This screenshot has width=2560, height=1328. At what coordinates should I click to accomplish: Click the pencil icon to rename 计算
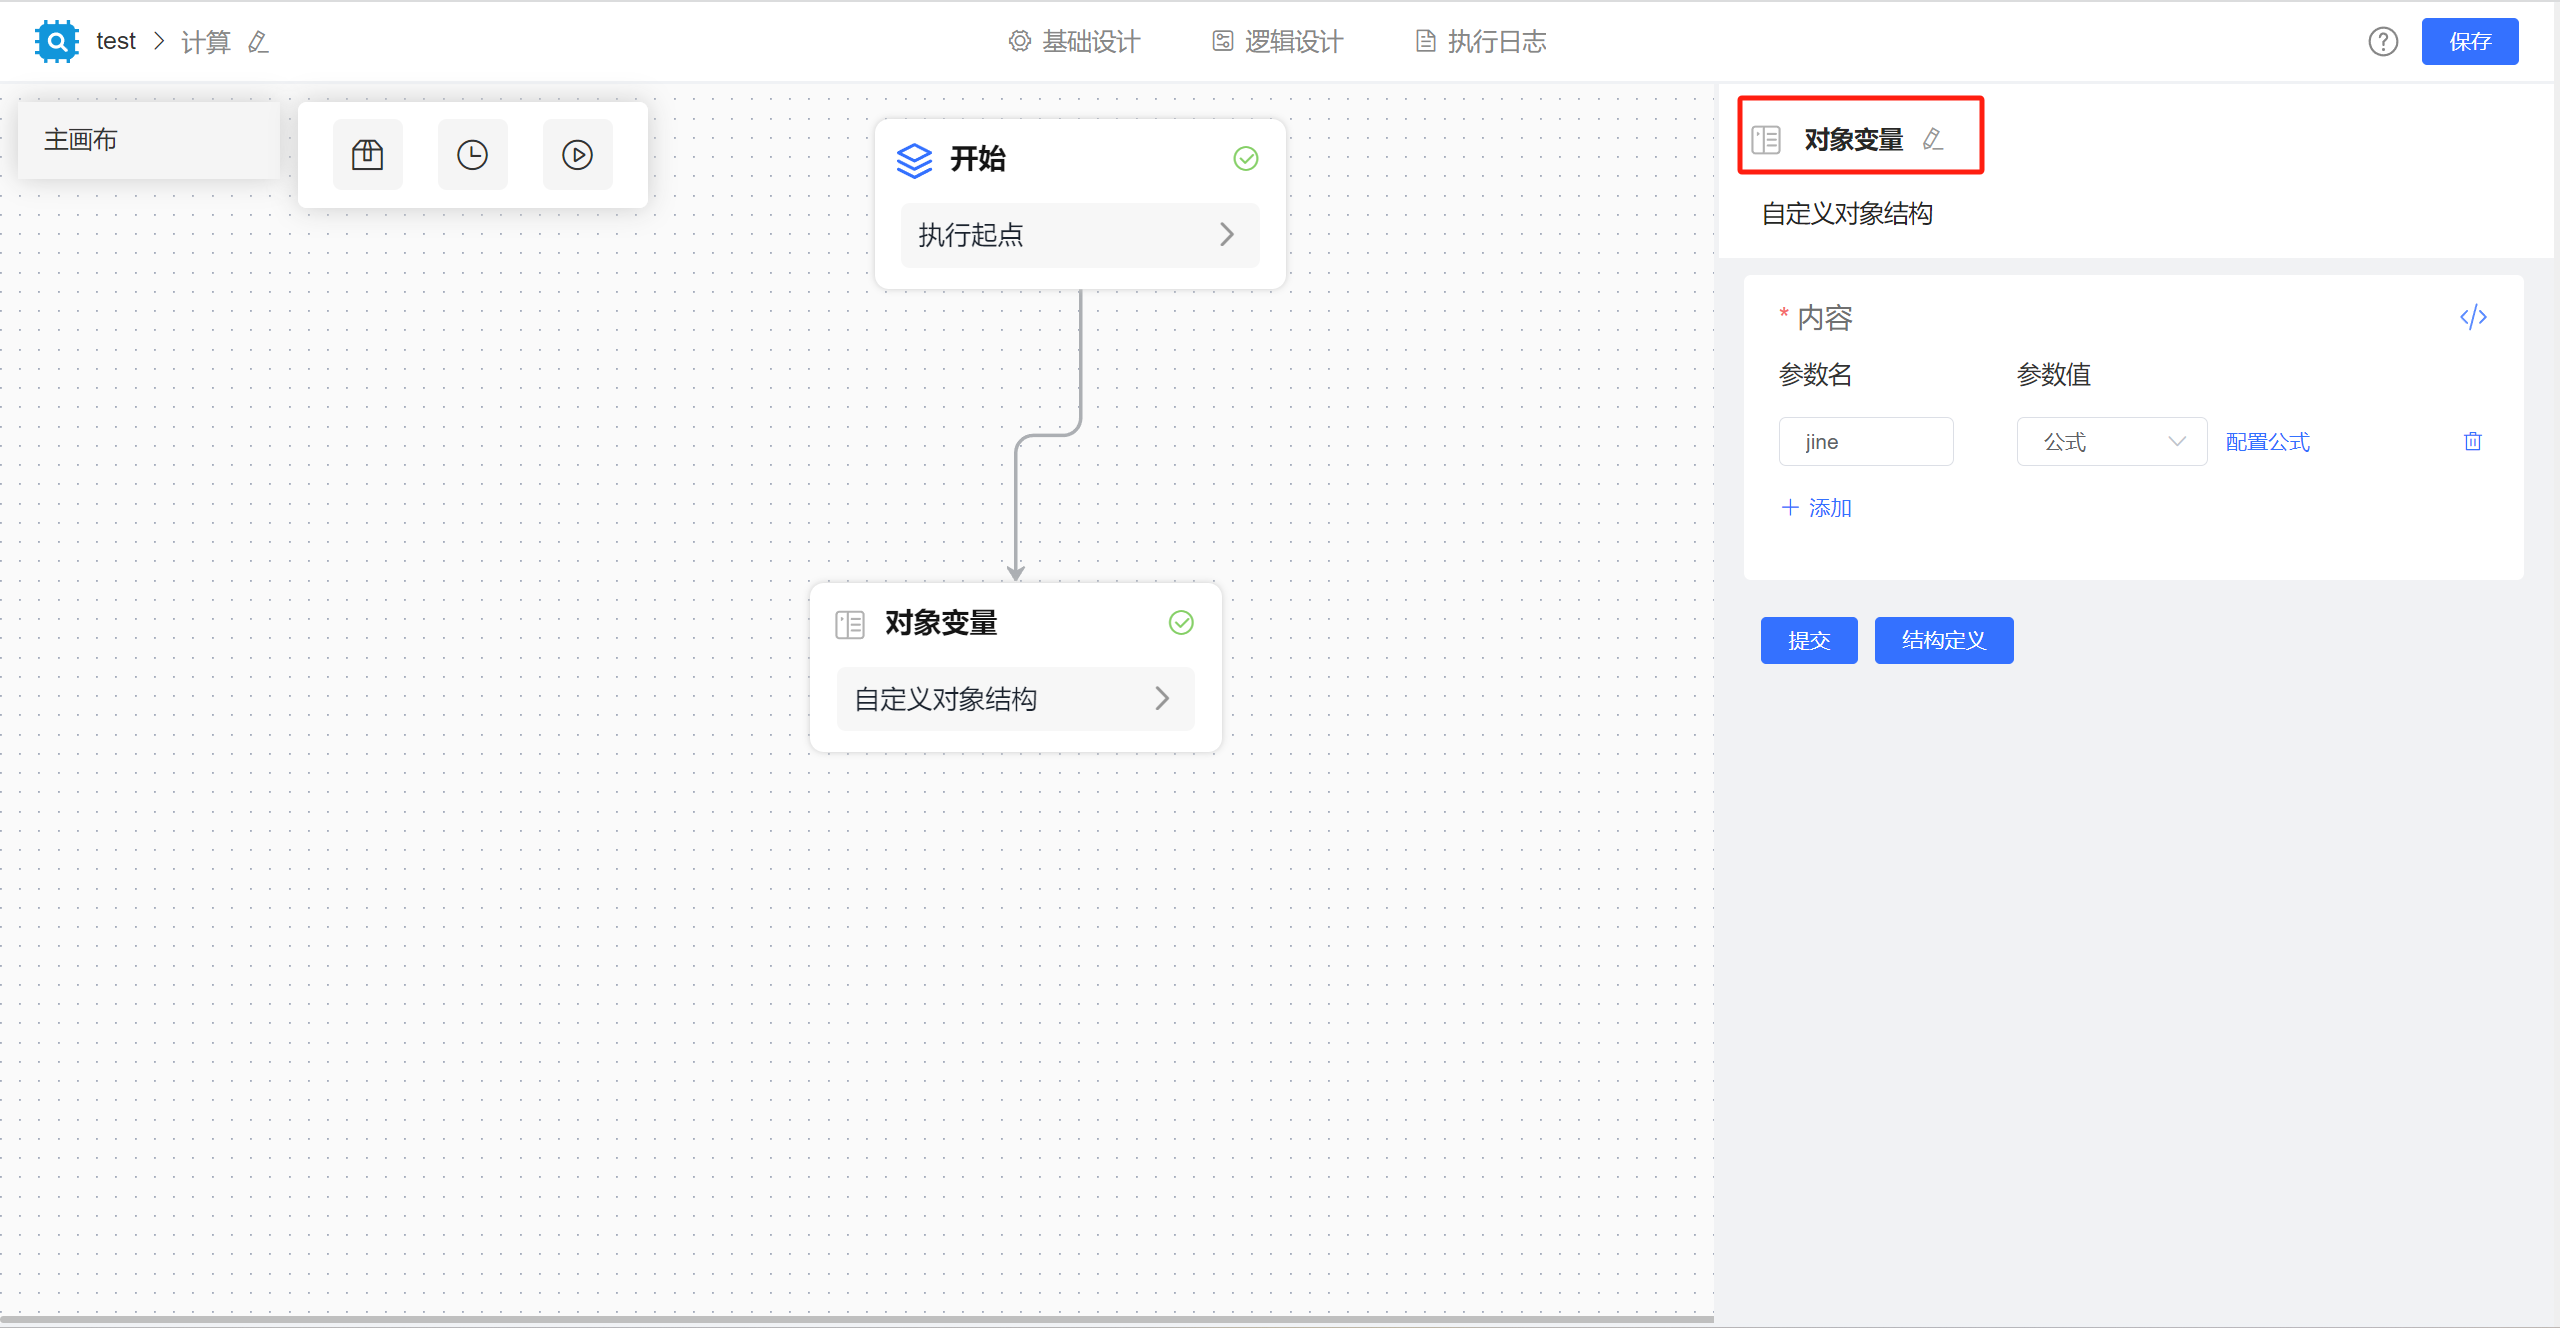258,42
